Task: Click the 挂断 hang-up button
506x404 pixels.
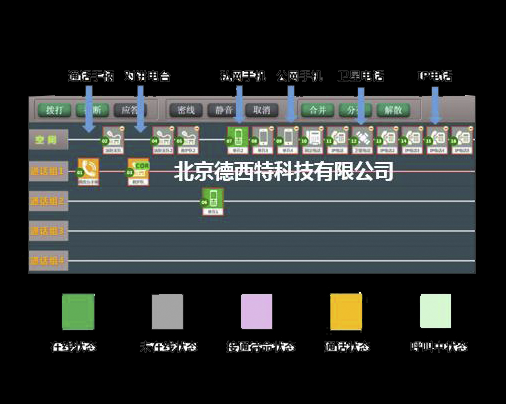Action: (x=92, y=110)
